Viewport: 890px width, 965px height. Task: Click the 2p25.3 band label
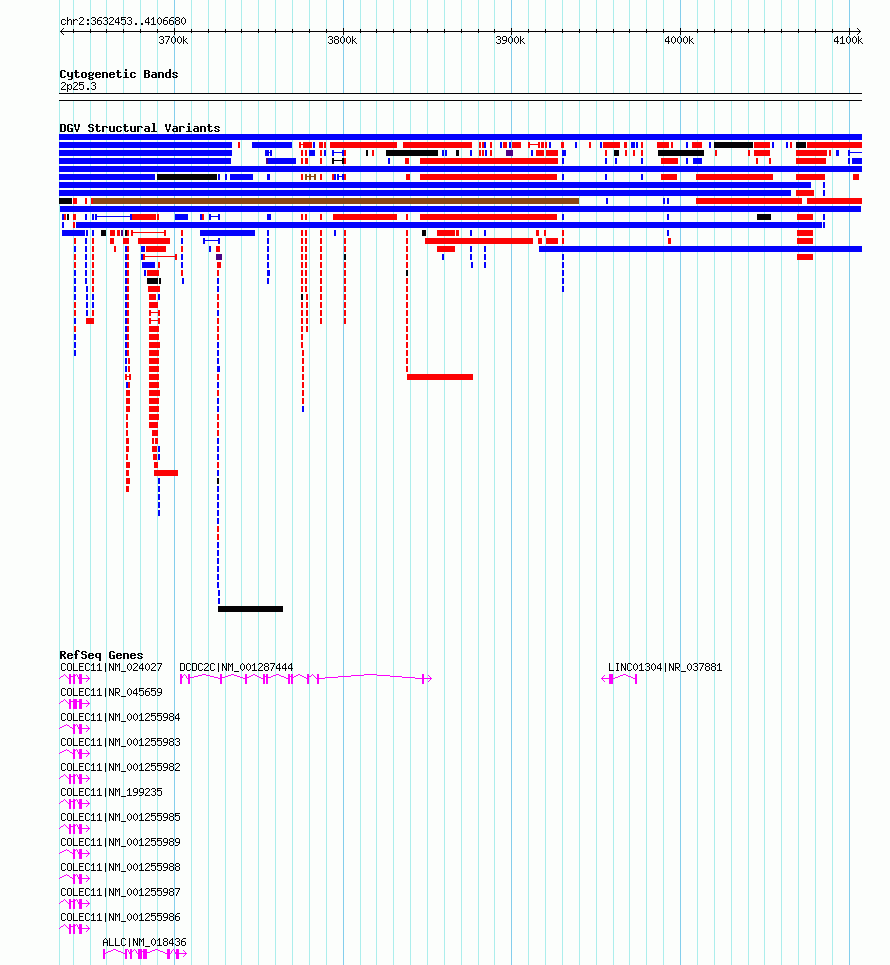tap(78, 86)
